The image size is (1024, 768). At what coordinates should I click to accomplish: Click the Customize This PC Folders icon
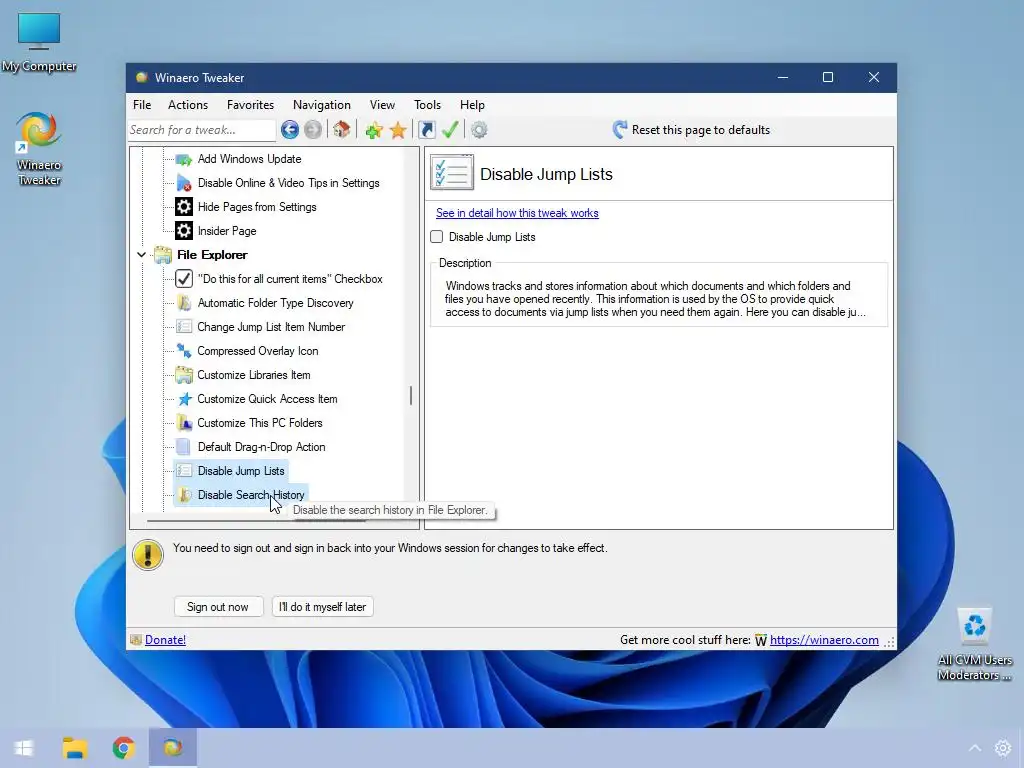pos(184,423)
